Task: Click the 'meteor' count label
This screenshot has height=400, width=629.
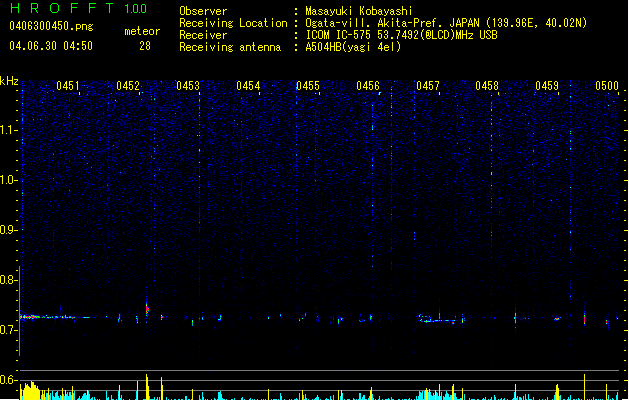Action: pyautogui.click(x=142, y=31)
